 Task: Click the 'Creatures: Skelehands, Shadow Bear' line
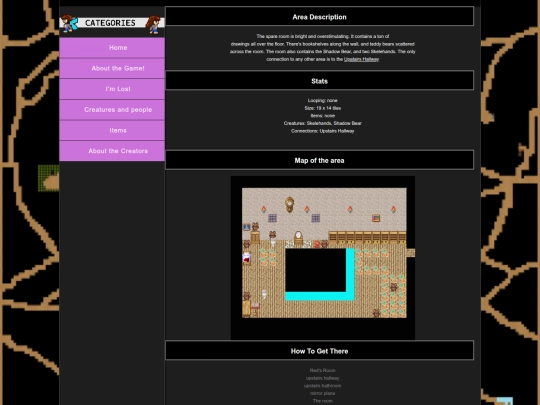[322, 123]
